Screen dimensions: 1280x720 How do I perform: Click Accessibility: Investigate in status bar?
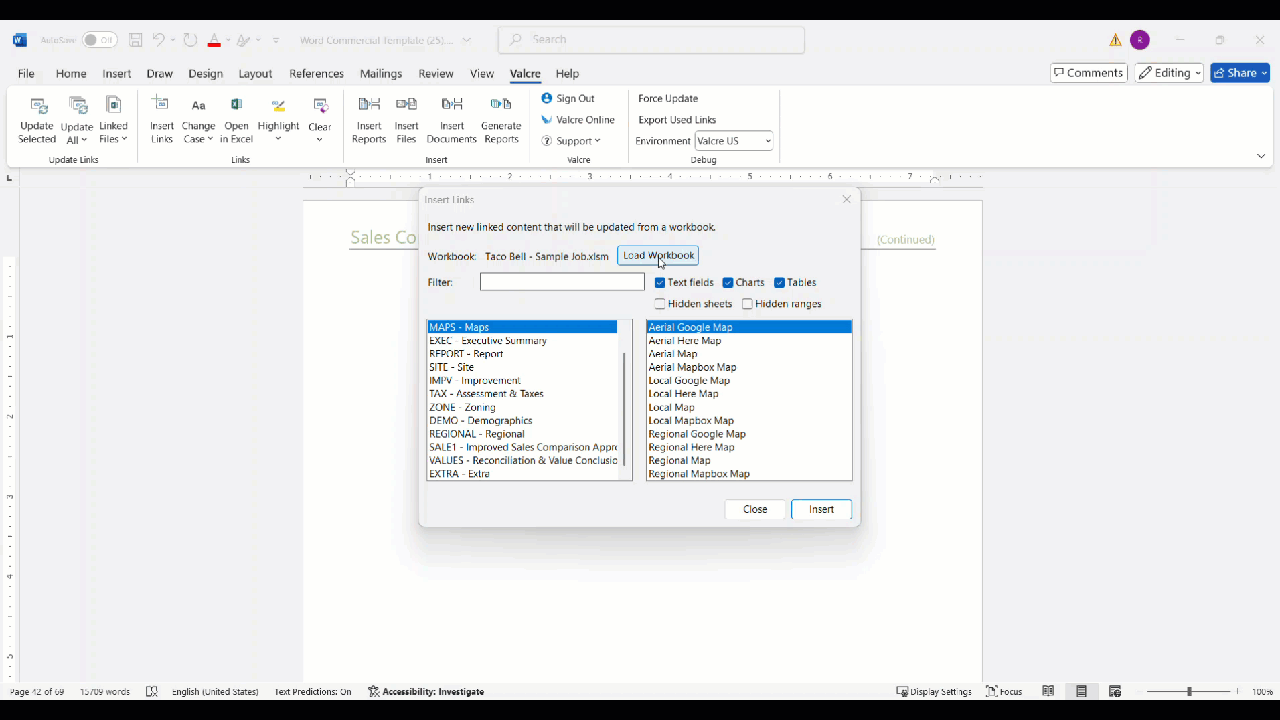coord(426,692)
